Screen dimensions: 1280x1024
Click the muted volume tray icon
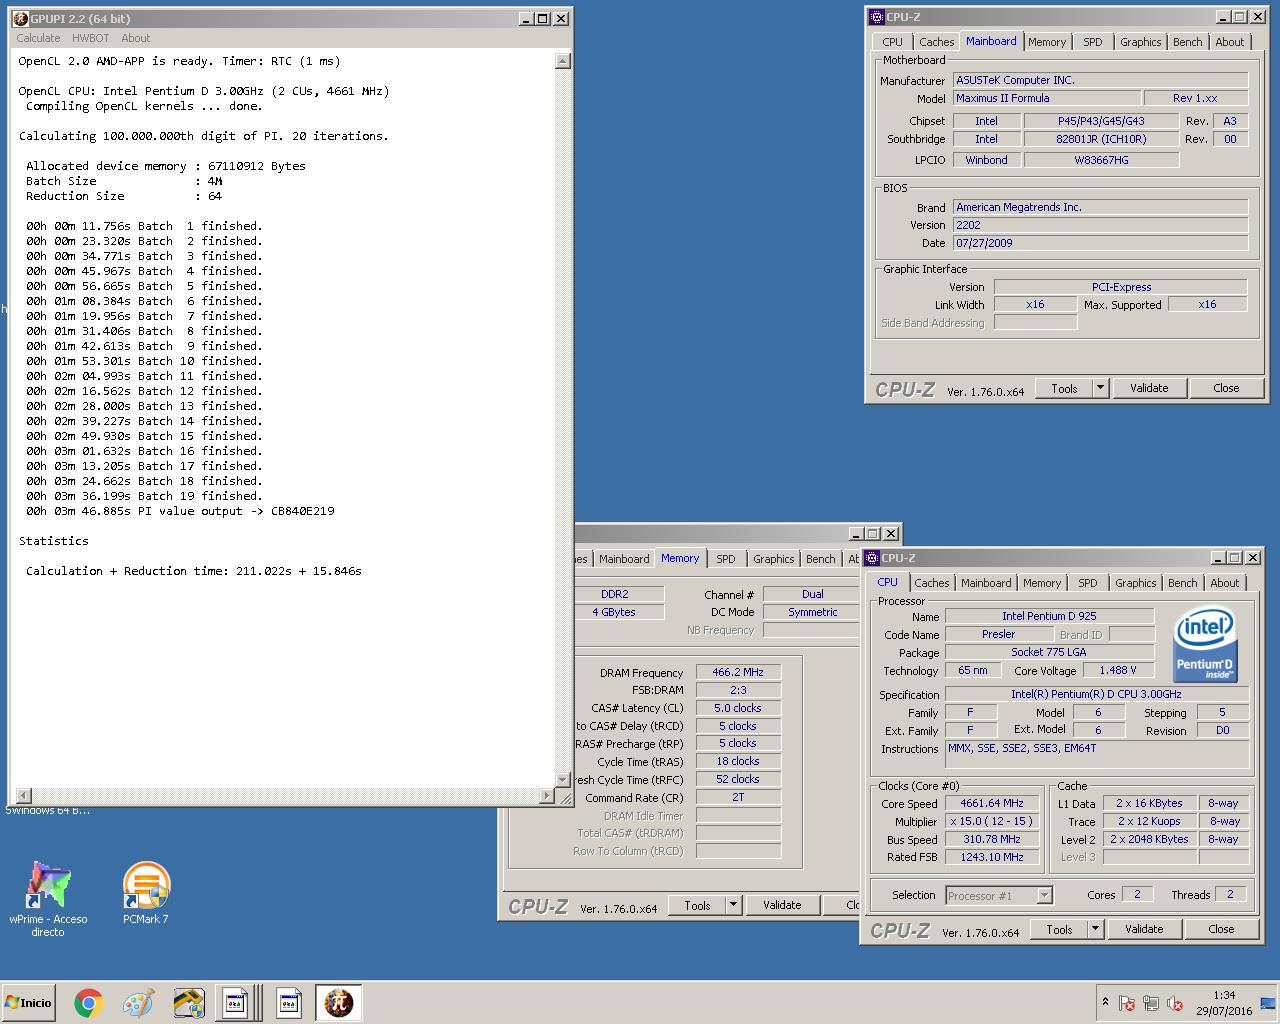click(1175, 1003)
